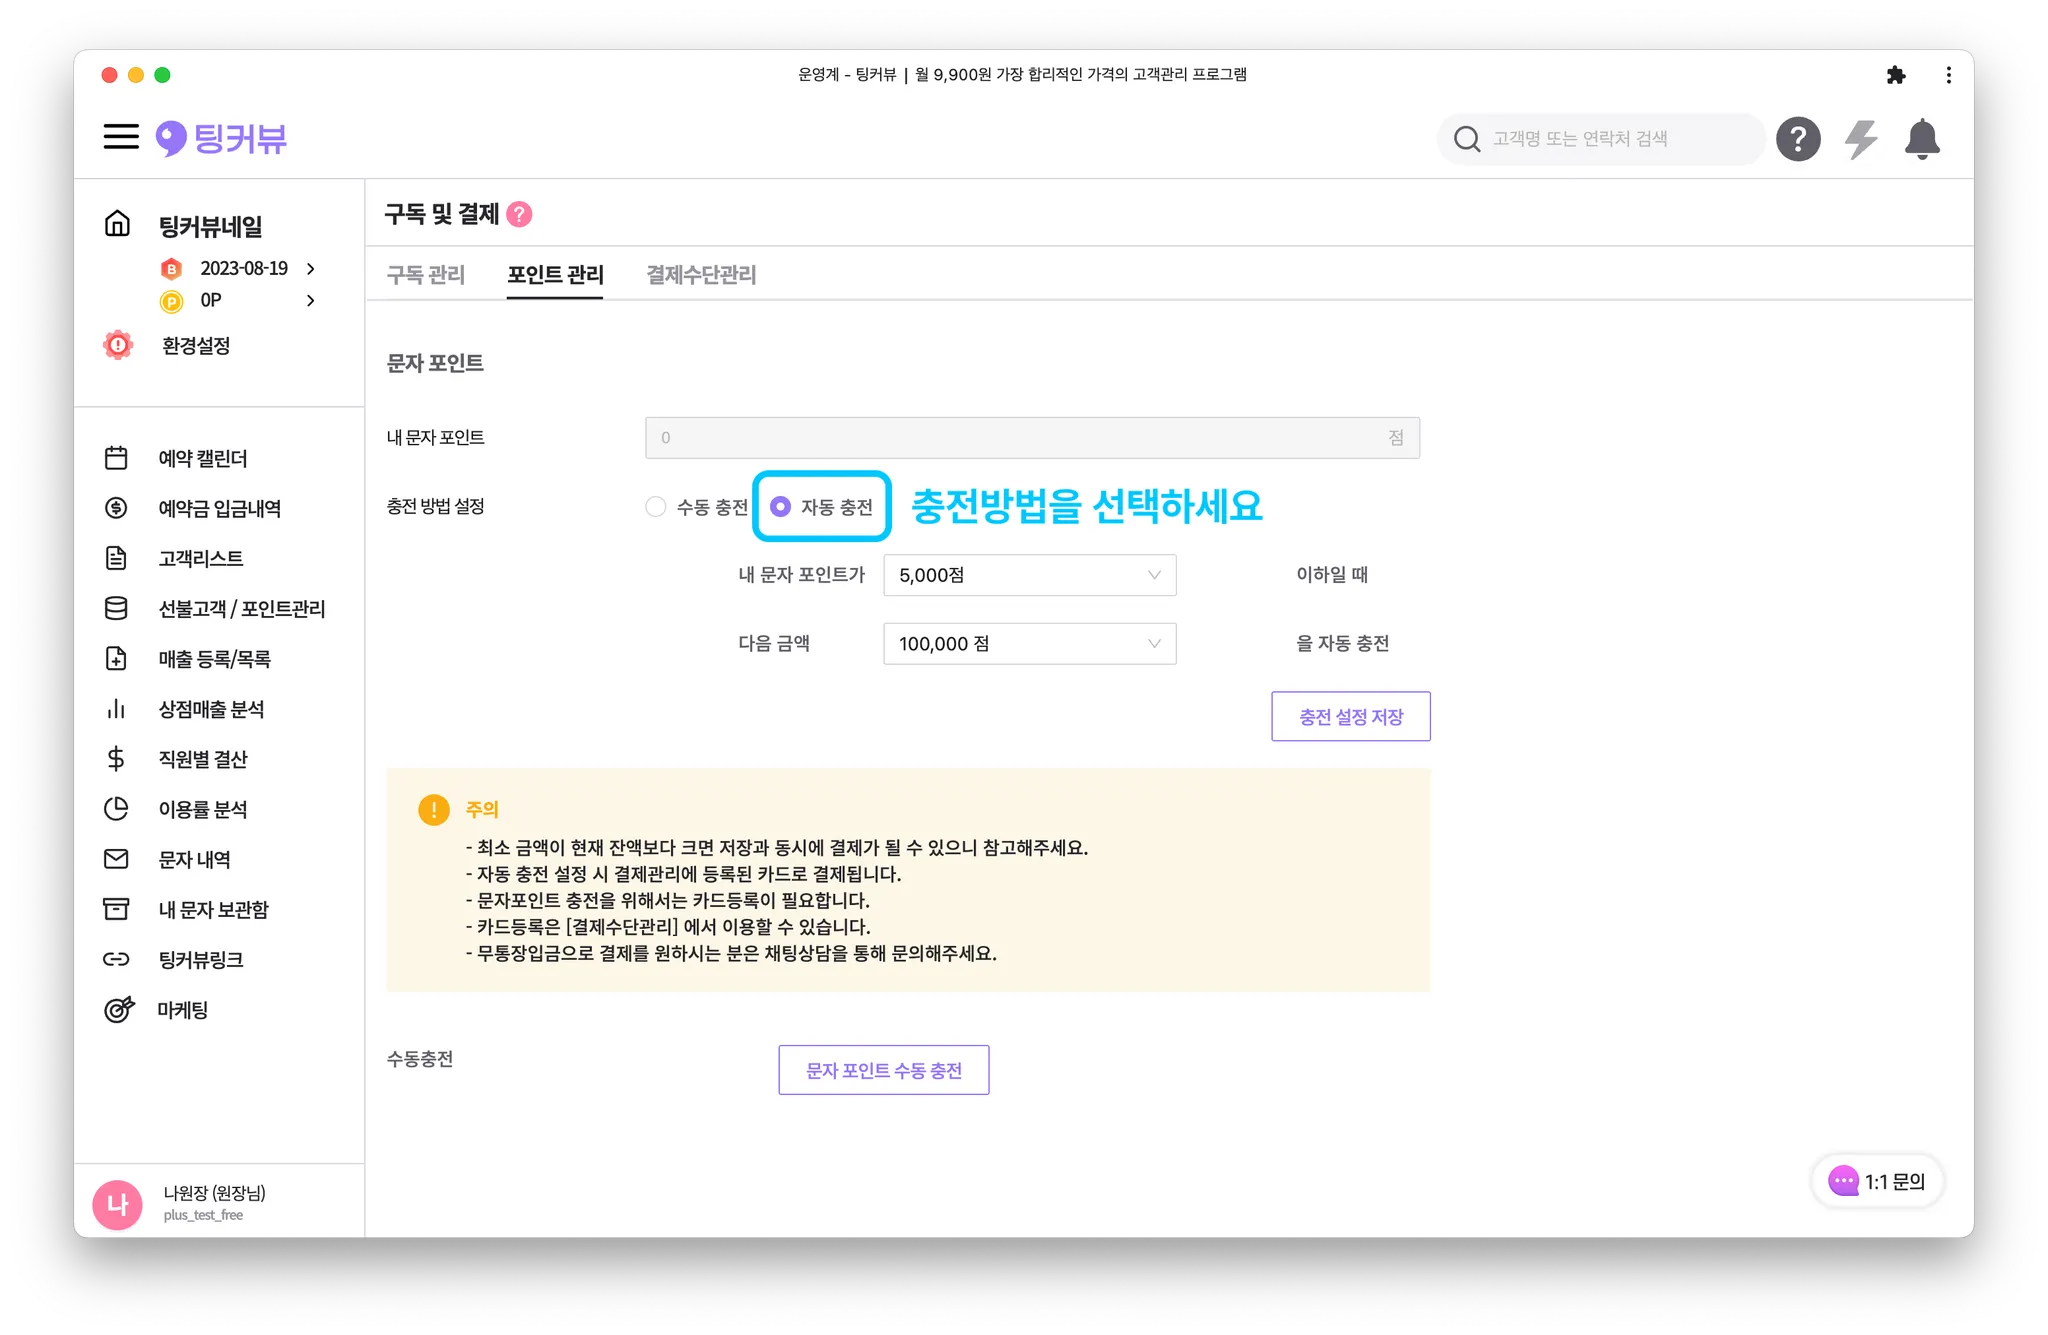The height and width of the screenshot is (1335, 2048).
Task: Expand the 2023-08-19 subscription chevron
Action: (311, 269)
